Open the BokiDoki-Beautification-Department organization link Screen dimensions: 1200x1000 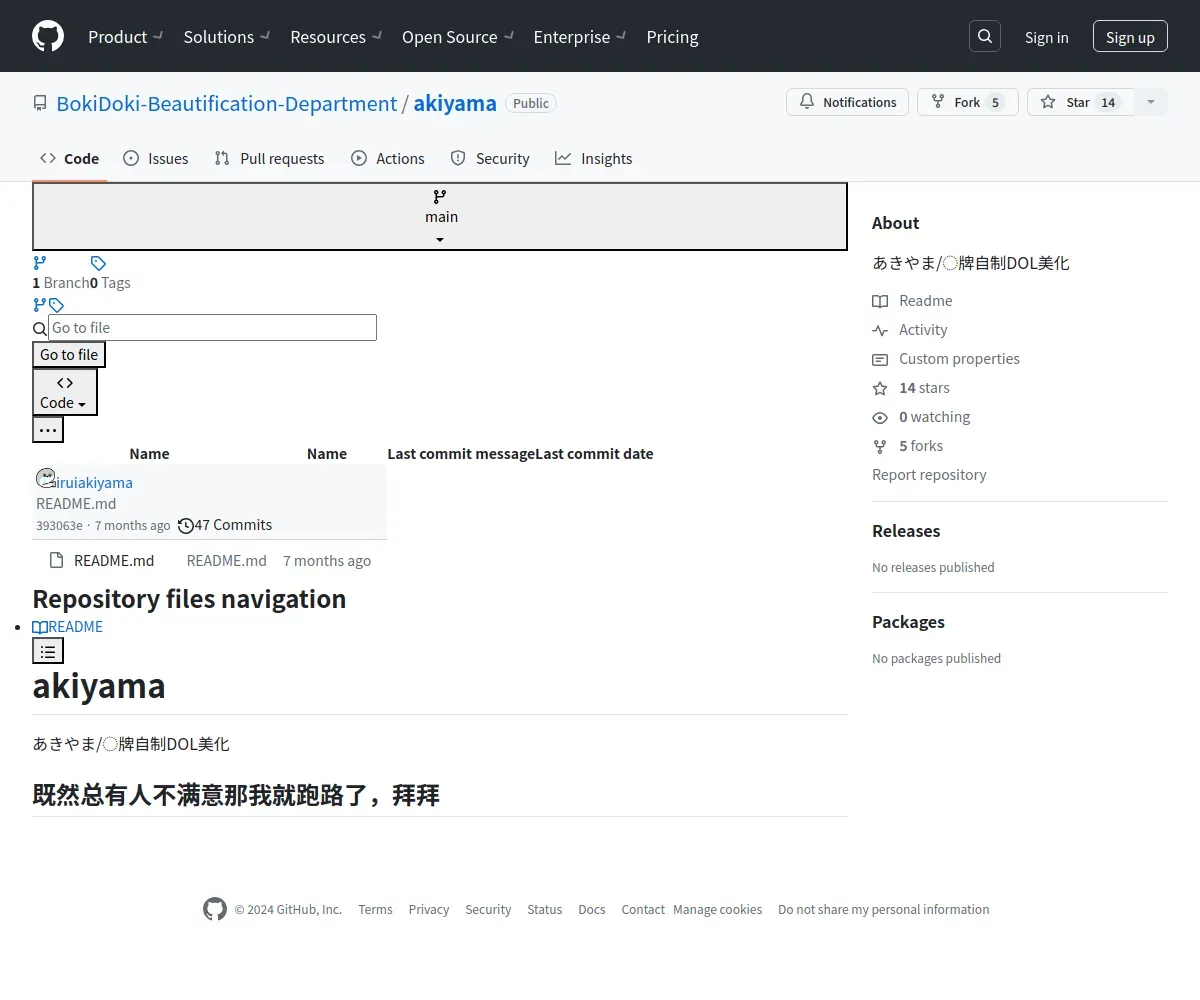(227, 104)
